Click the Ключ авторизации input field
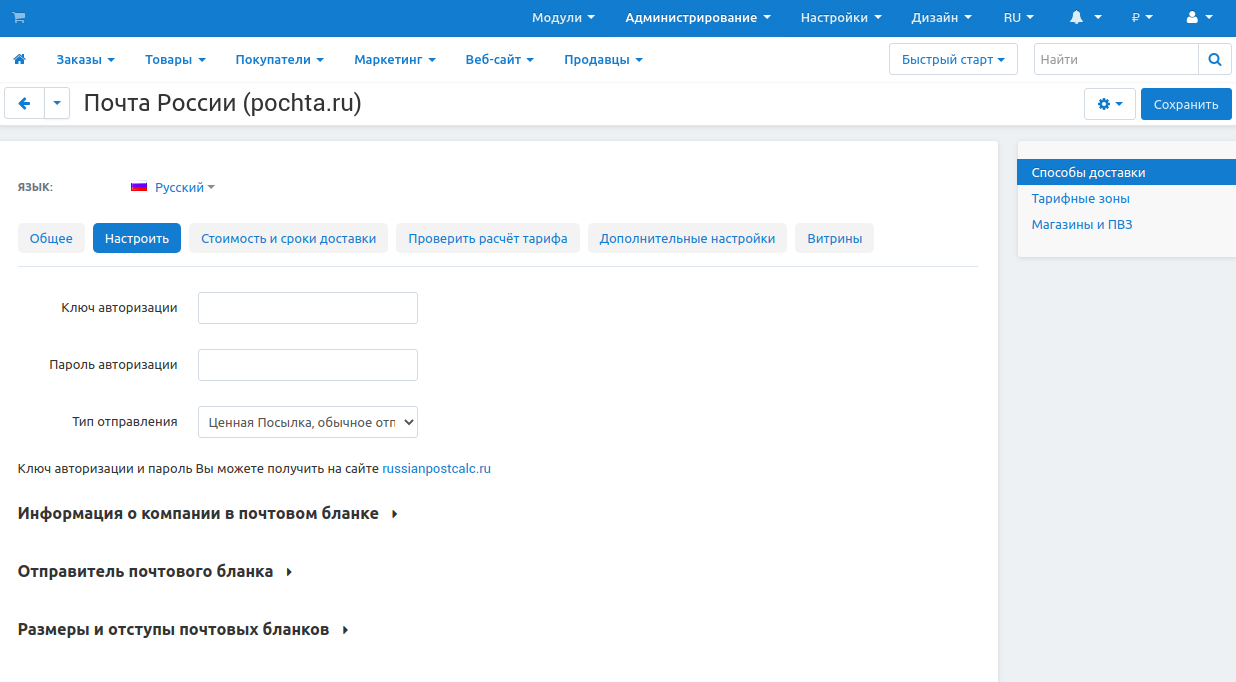This screenshot has height=682, width=1236. (x=307, y=308)
